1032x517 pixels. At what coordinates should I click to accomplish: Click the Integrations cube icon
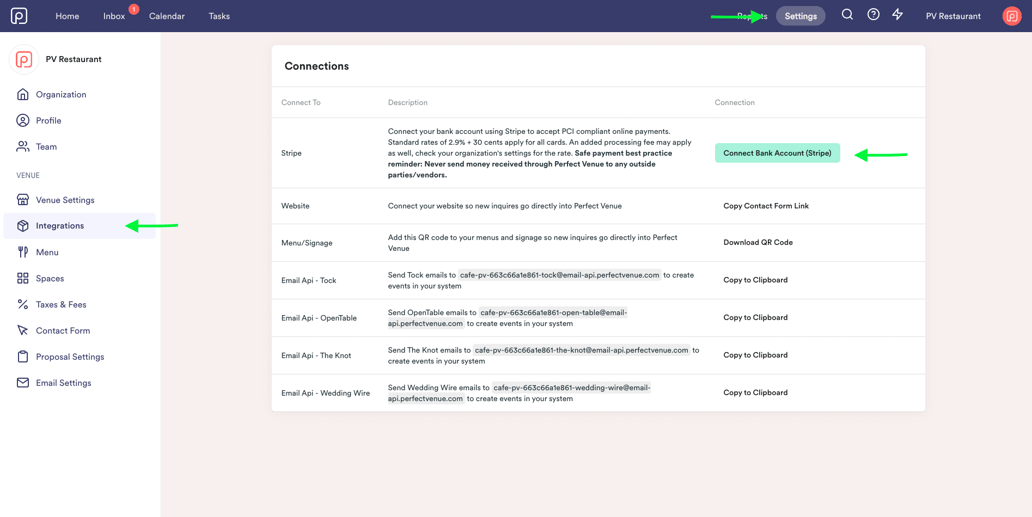pyautogui.click(x=23, y=226)
